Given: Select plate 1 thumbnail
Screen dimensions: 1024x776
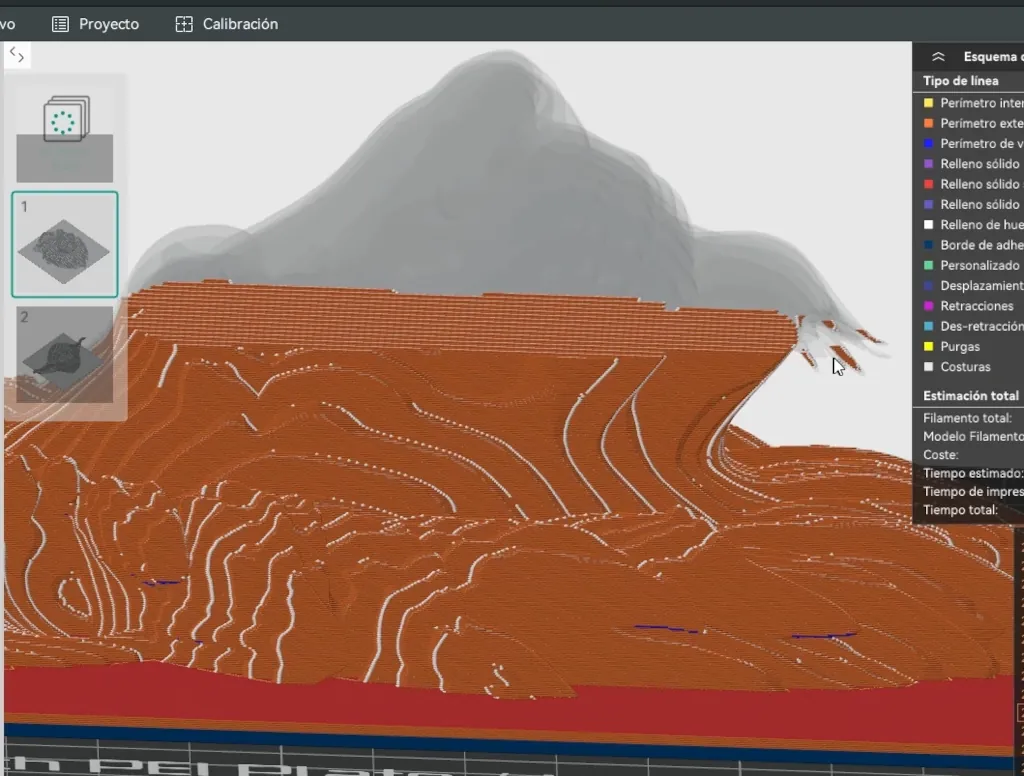Looking at the screenshot, I should 65,244.
